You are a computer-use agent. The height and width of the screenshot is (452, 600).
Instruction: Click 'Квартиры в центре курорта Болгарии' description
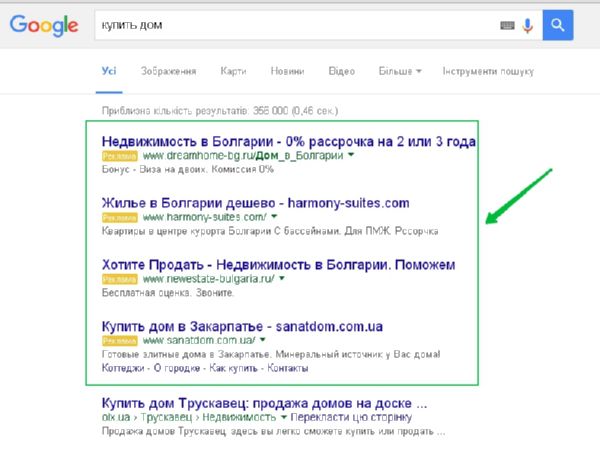(x=270, y=231)
